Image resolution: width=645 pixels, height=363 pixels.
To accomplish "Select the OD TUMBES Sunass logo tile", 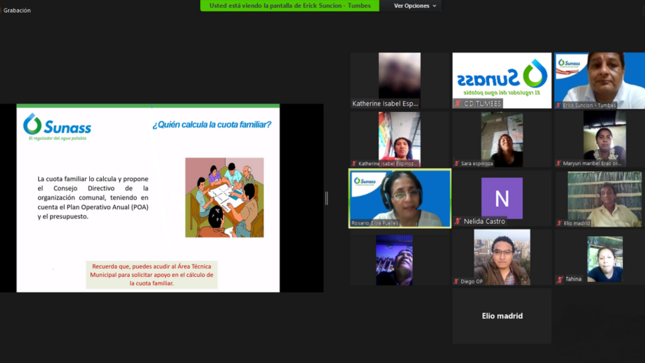I will tap(502, 80).
